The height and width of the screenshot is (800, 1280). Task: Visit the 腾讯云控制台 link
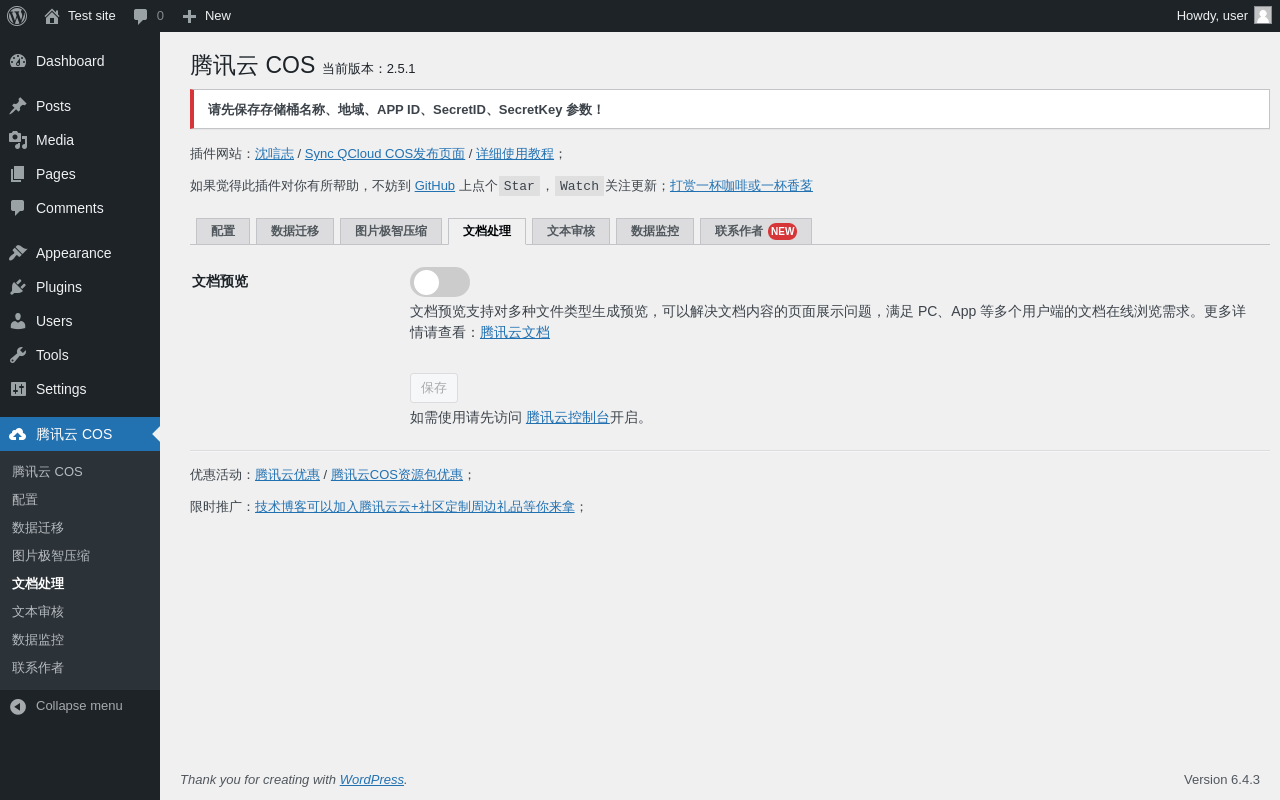click(x=568, y=417)
